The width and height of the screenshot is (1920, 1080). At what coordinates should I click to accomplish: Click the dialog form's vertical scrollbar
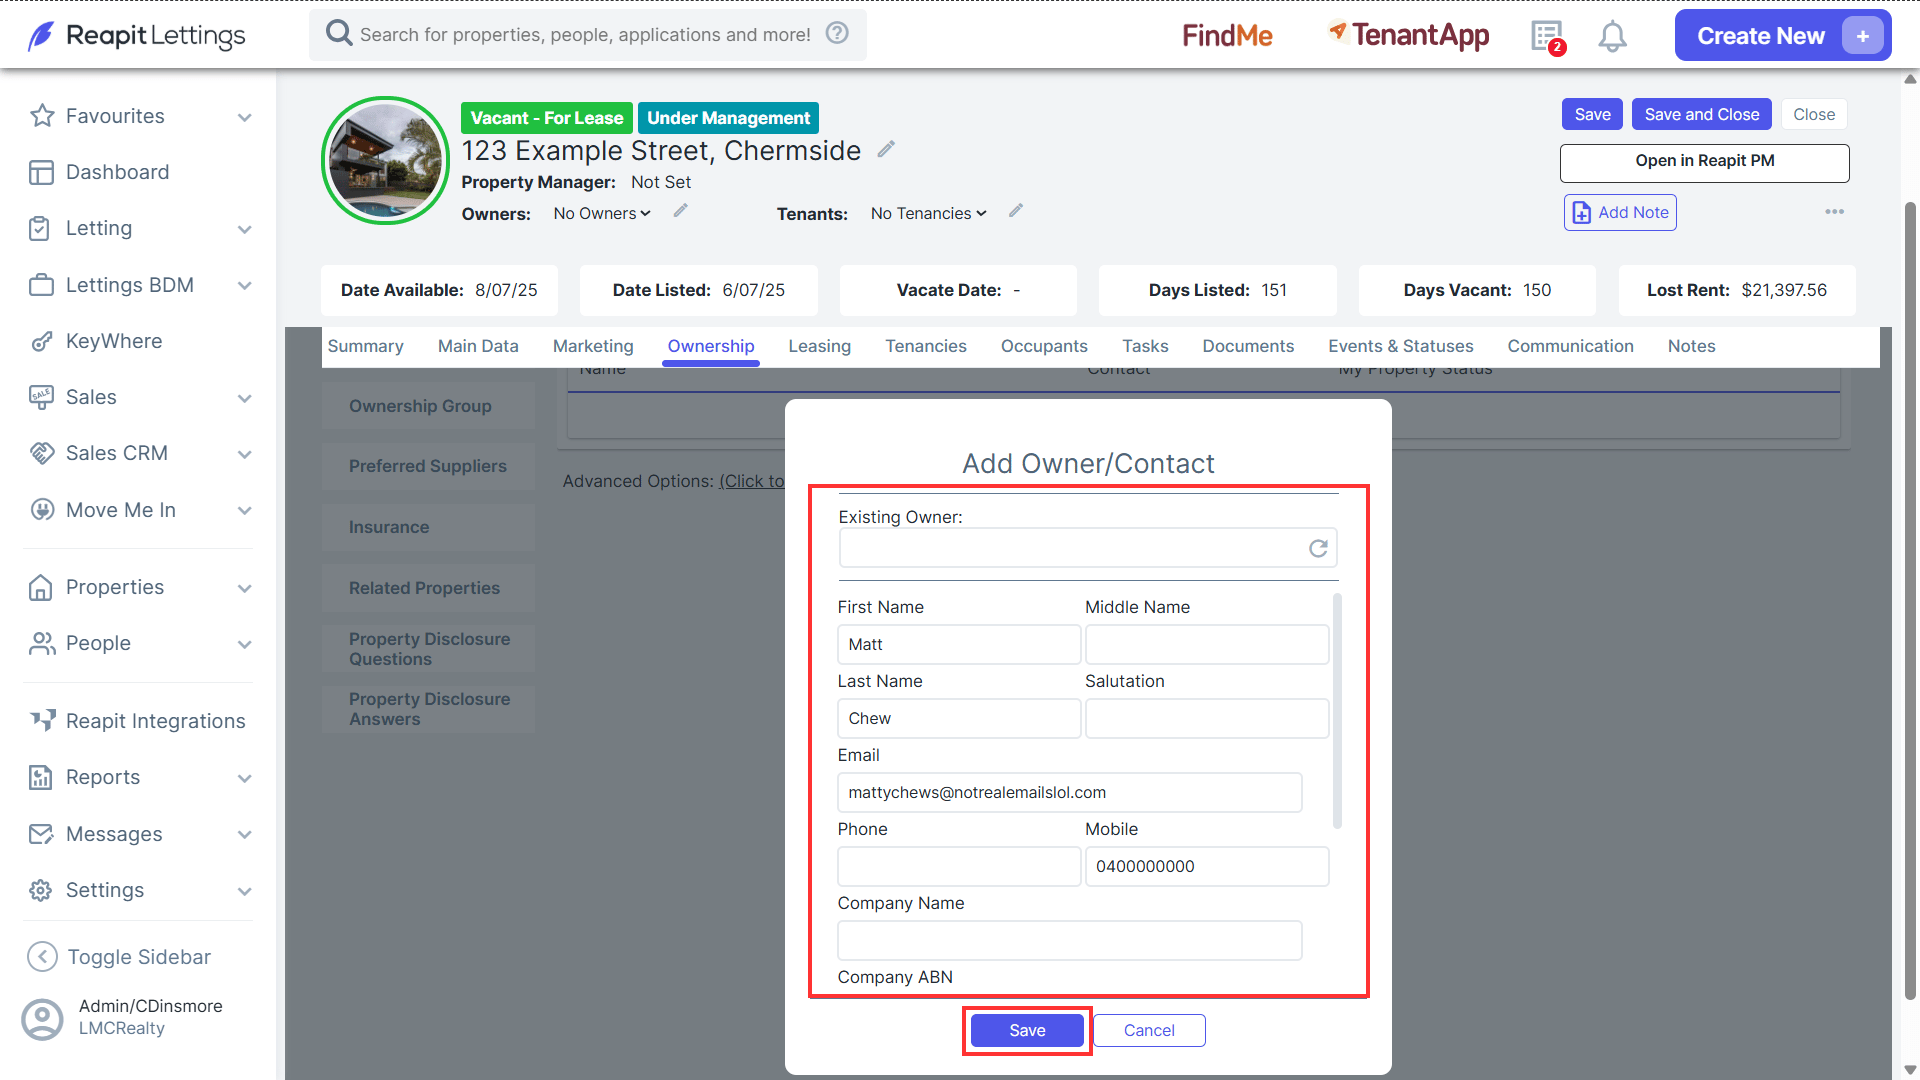pos(1337,711)
